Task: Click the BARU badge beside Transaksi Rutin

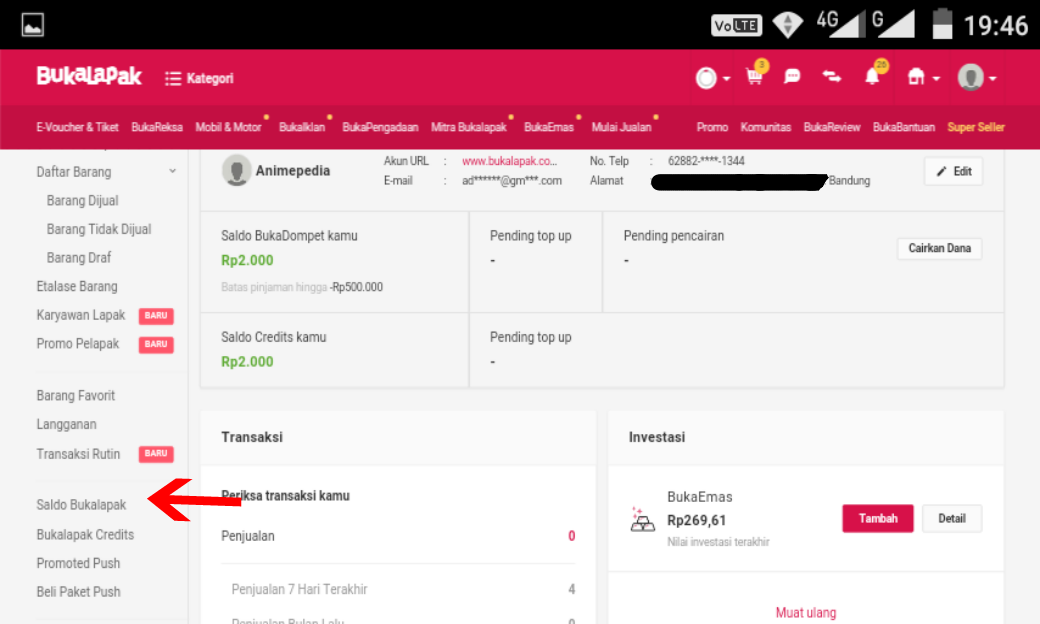Action: [156, 454]
